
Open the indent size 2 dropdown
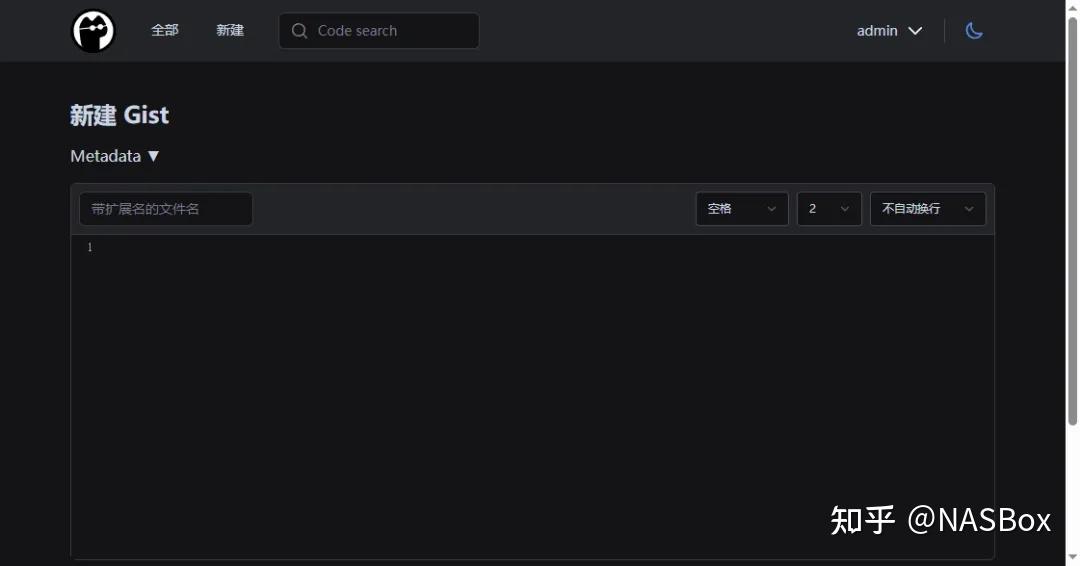tap(828, 209)
